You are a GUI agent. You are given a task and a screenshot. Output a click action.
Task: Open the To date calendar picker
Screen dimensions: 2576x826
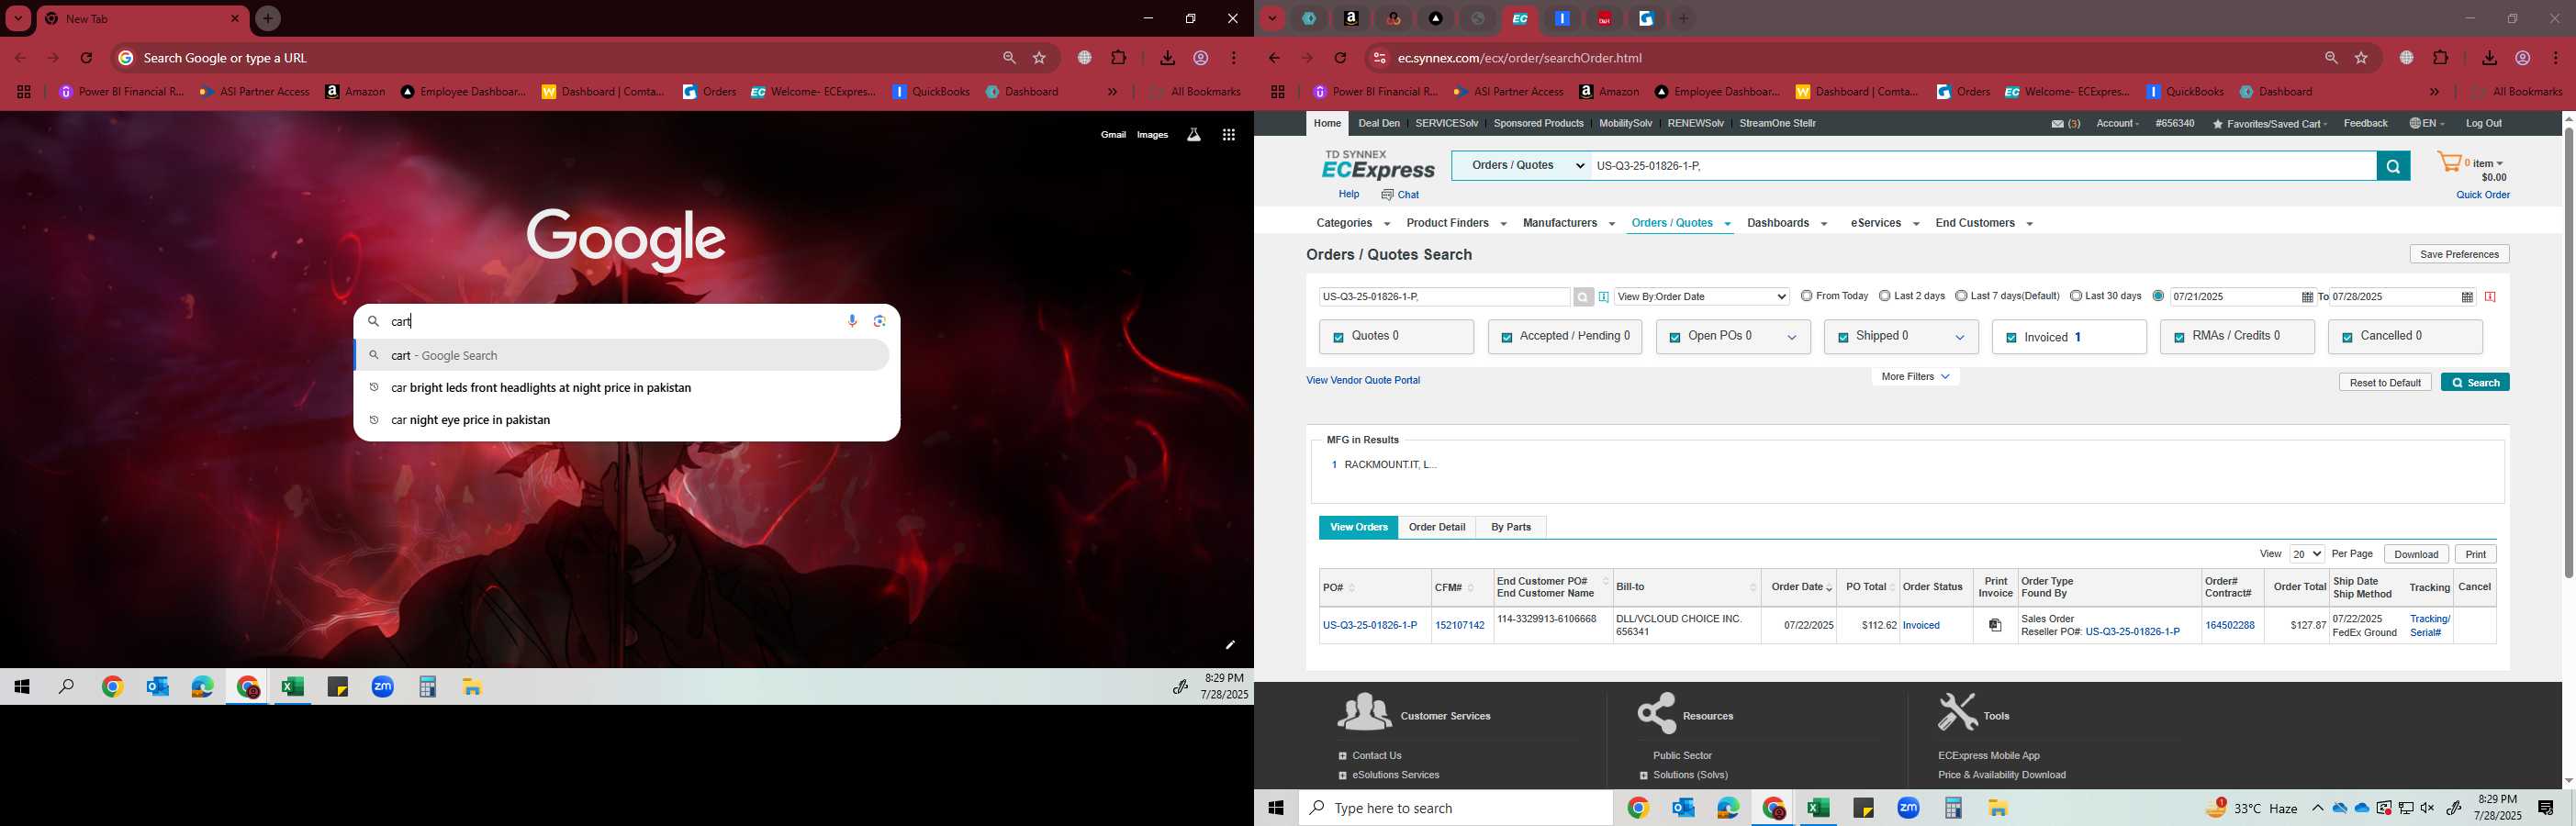coord(2467,297)
